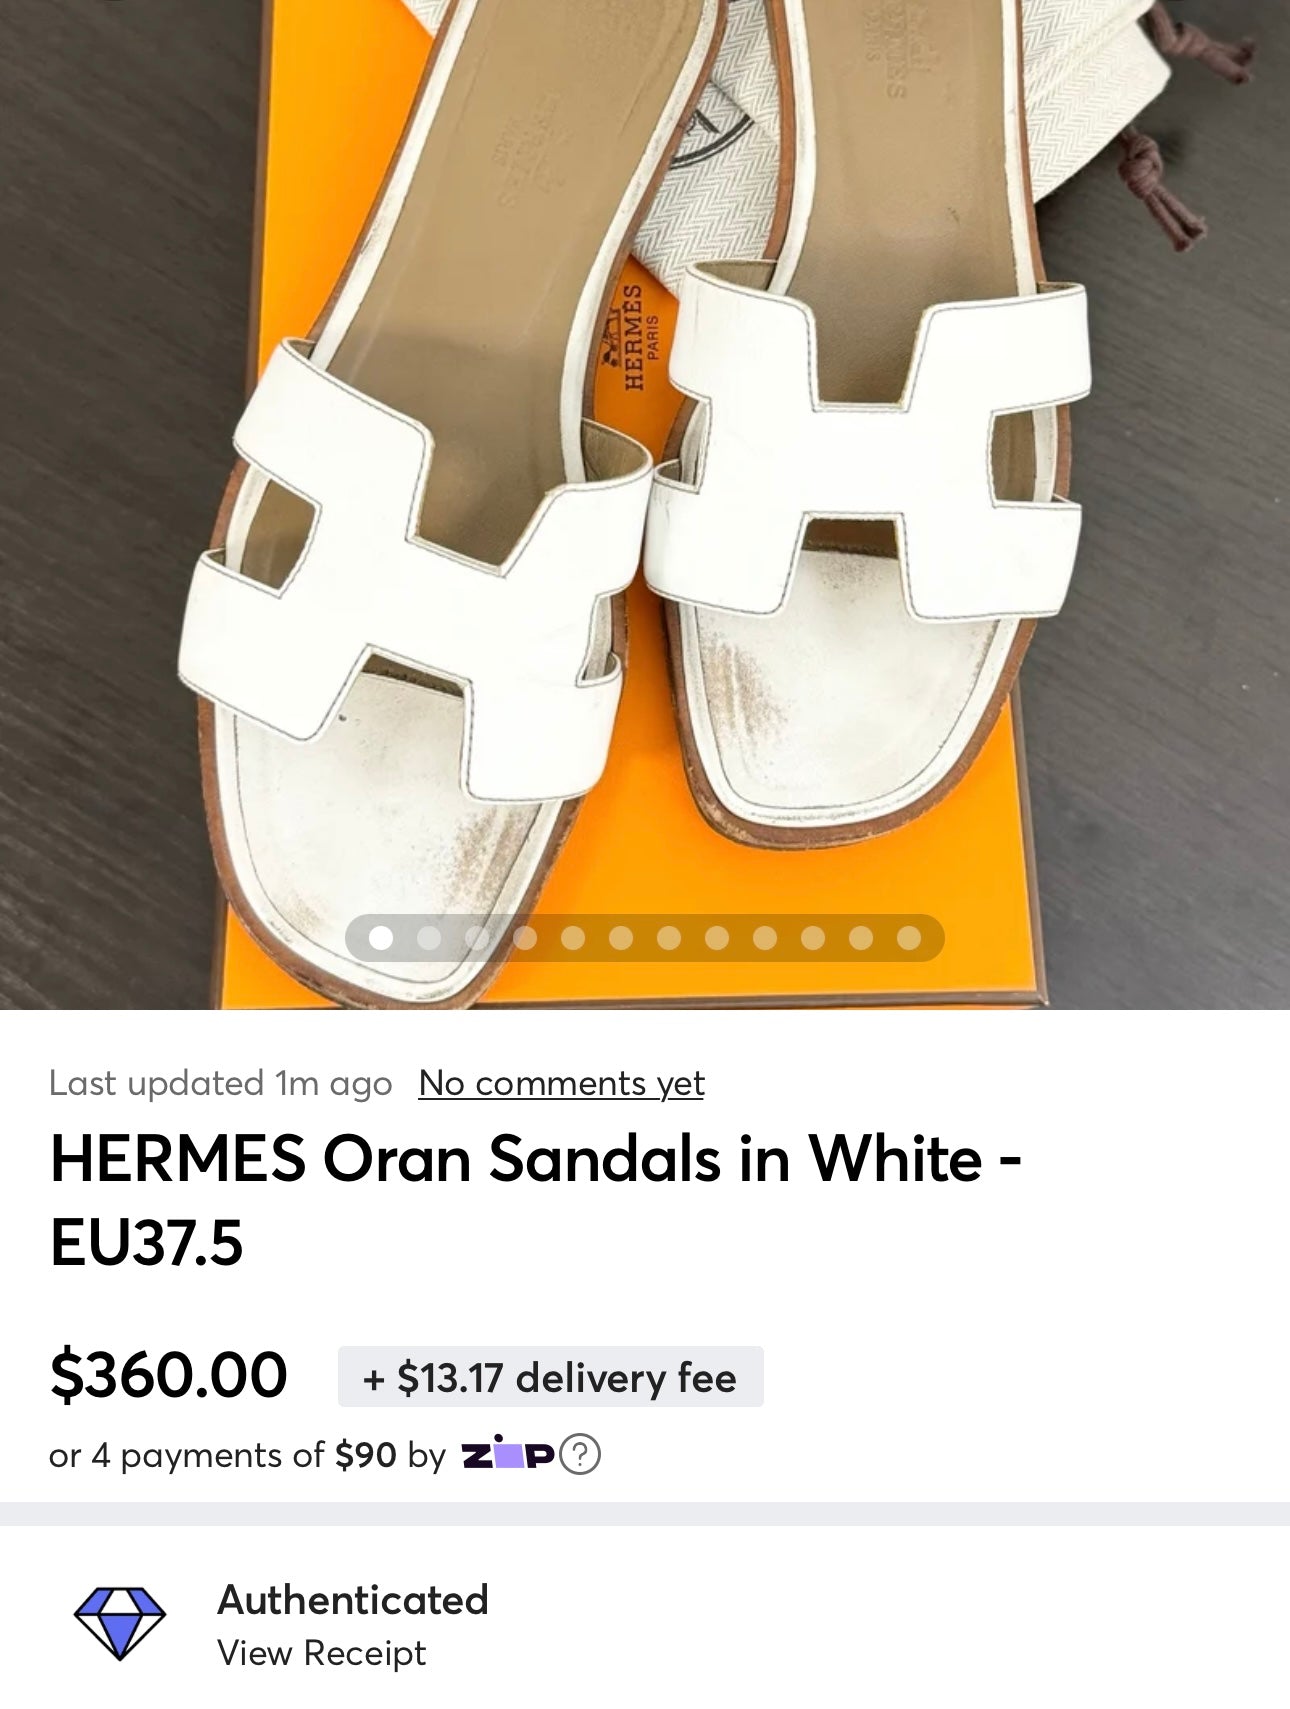Viewport: 1290px width, 1709px height.
Task: Click the 4 payments of $90 text
Action: coord(246,1455)
